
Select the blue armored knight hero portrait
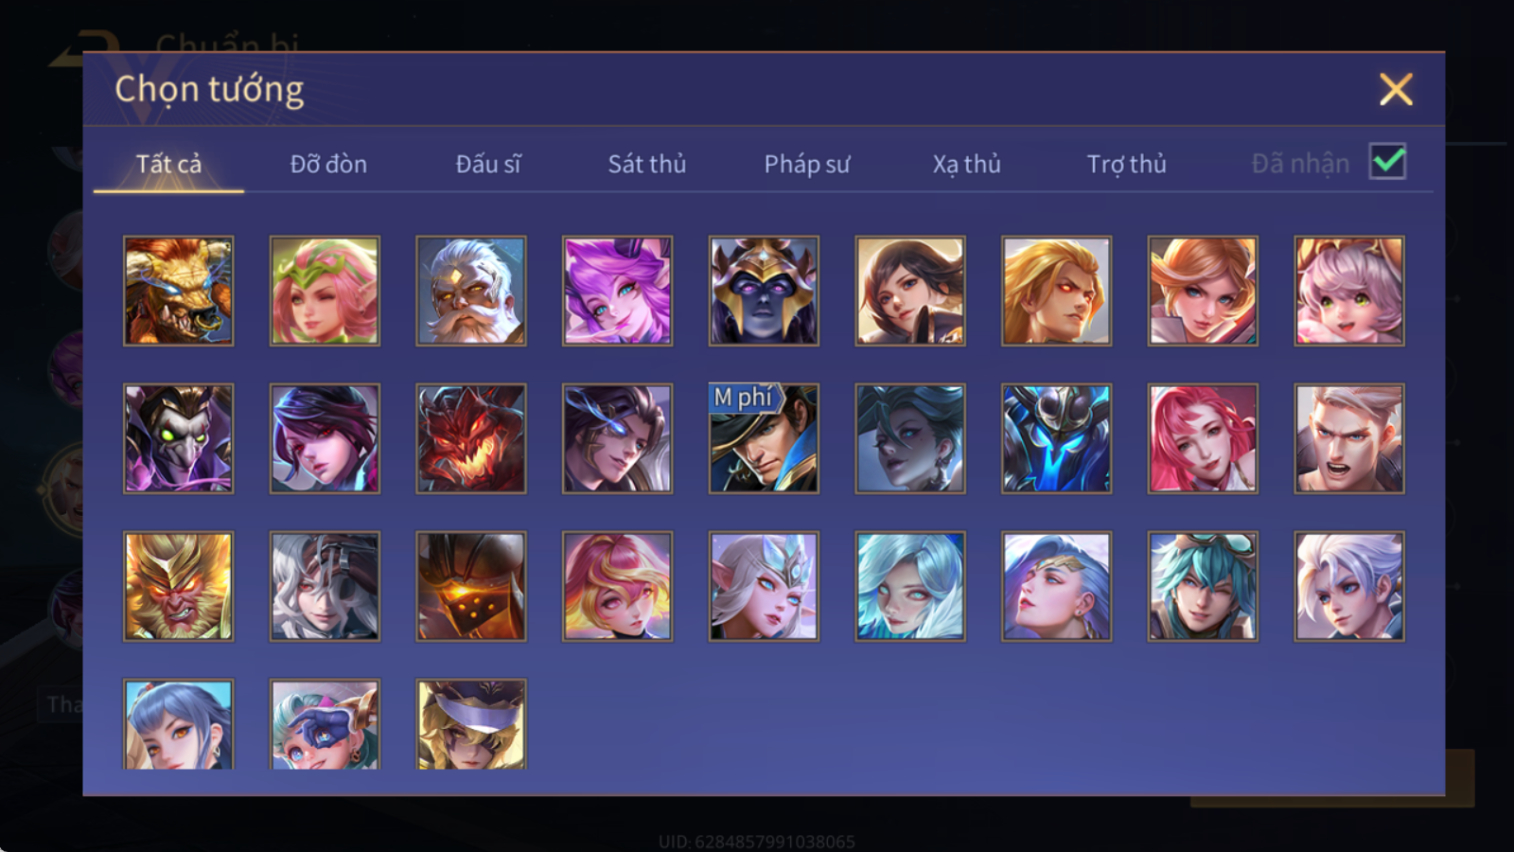coord(1056,439)
